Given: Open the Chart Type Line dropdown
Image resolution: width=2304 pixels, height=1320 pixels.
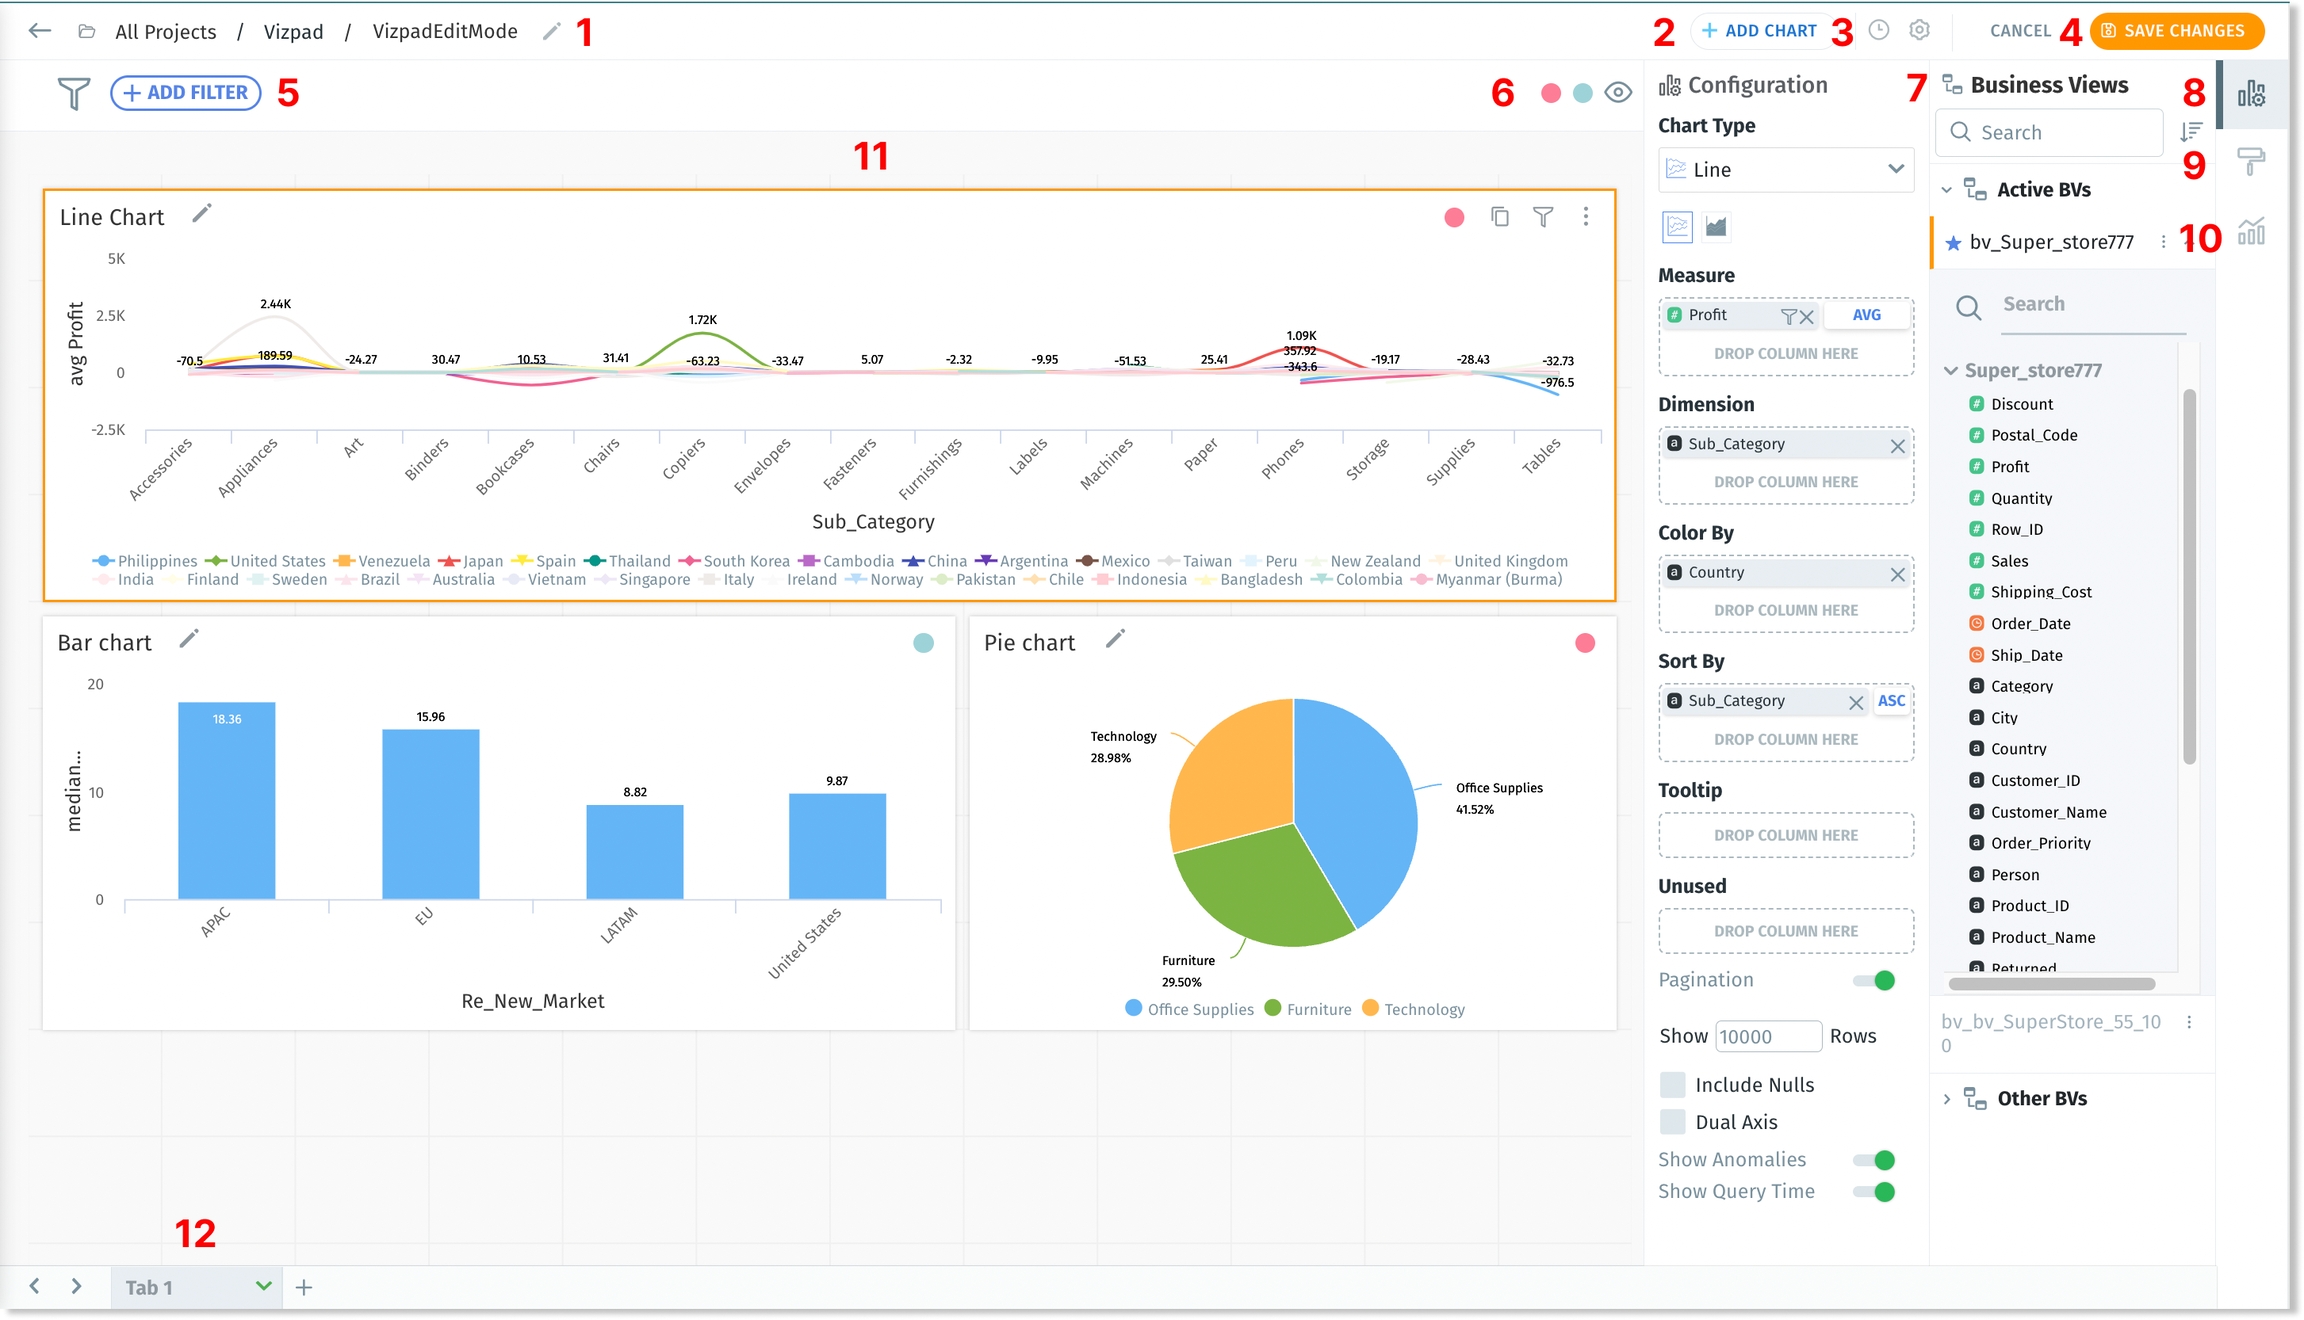Looking at the screenshot, I should click(1786, 170).
